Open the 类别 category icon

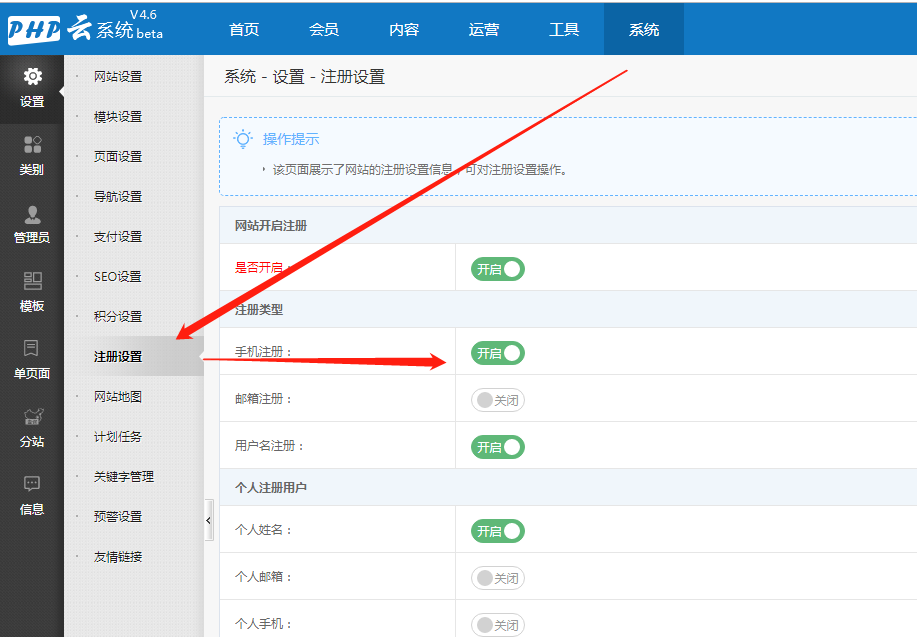32,145
